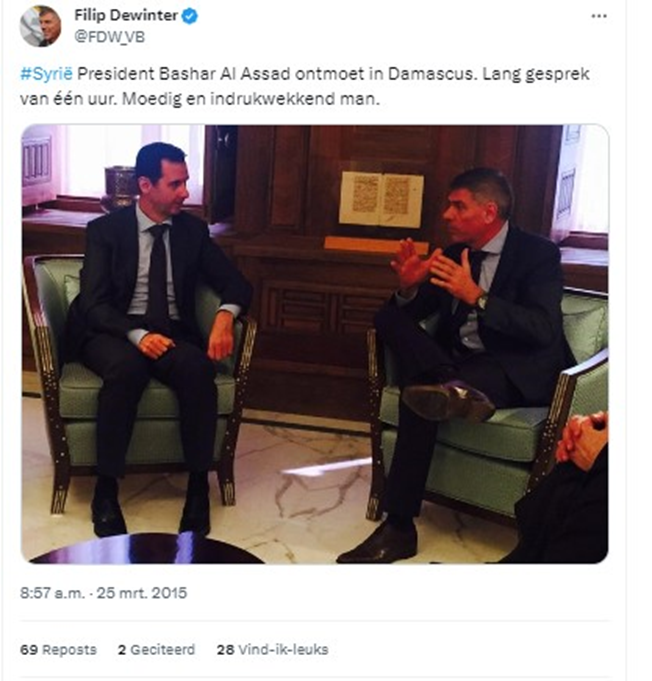652x681 pixels.
Task: View the 28 Vind-ik-leuks list
Action: tap(272, 650)
